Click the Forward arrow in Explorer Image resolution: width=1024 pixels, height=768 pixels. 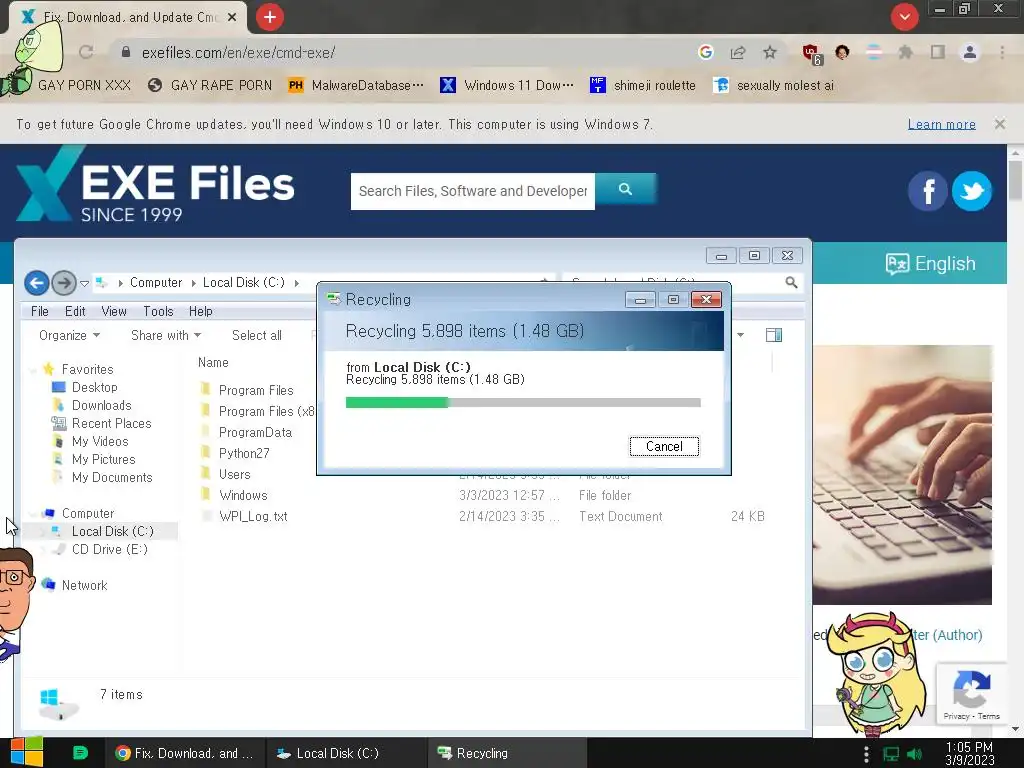[x=64, y=283]
